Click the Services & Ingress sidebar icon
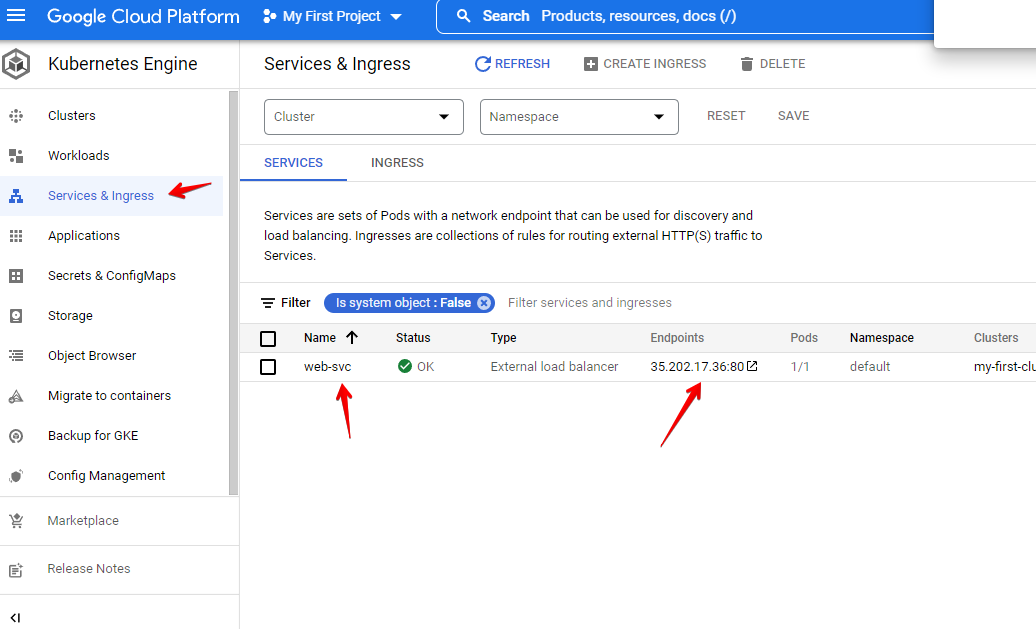This screenshot has width=1036, height=629. point(16,196)
